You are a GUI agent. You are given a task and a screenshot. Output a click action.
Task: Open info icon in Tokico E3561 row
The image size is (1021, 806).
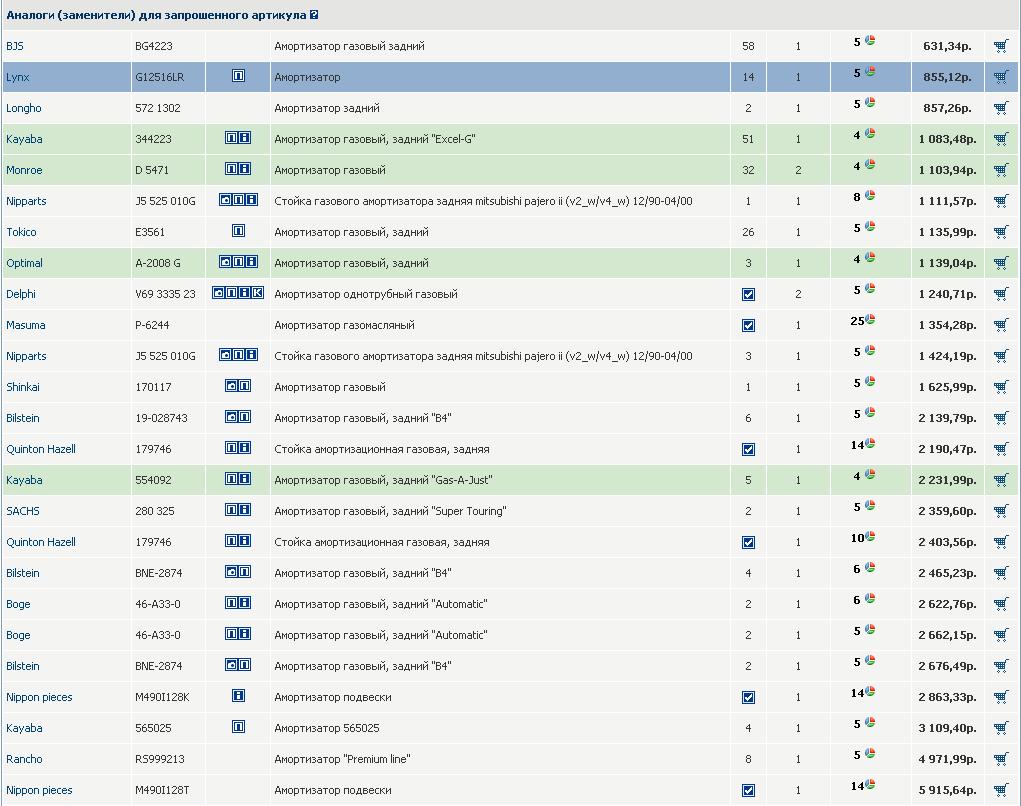pos(238,231)
